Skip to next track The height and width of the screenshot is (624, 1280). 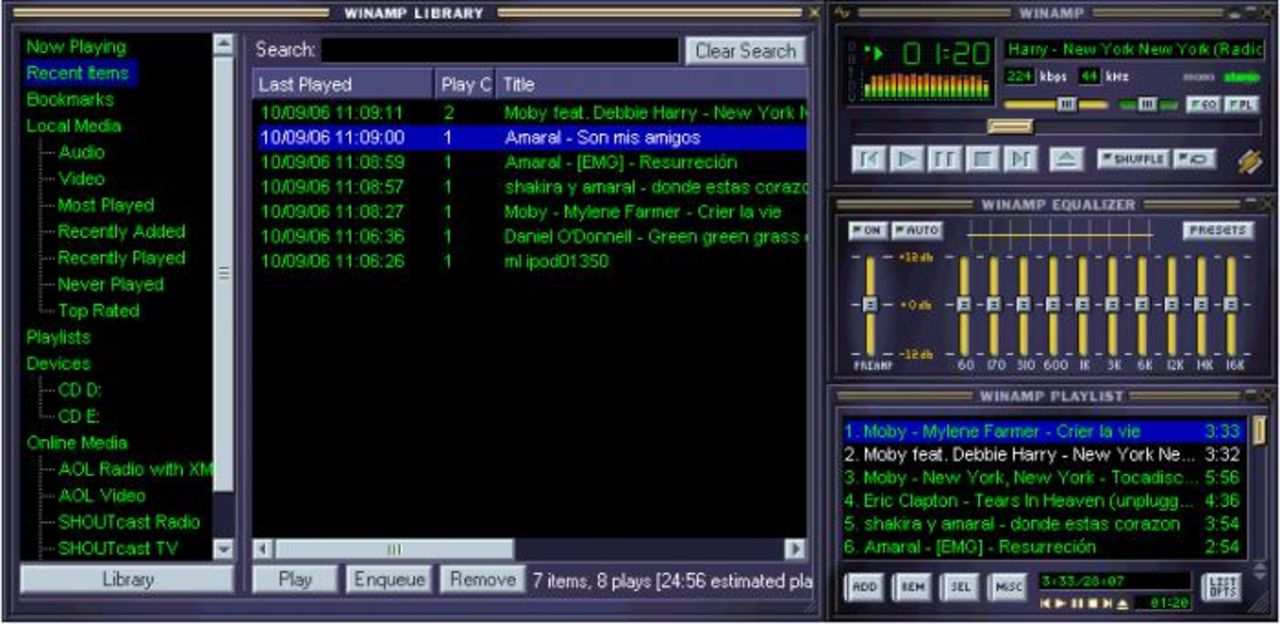(x=1020, y=157)
